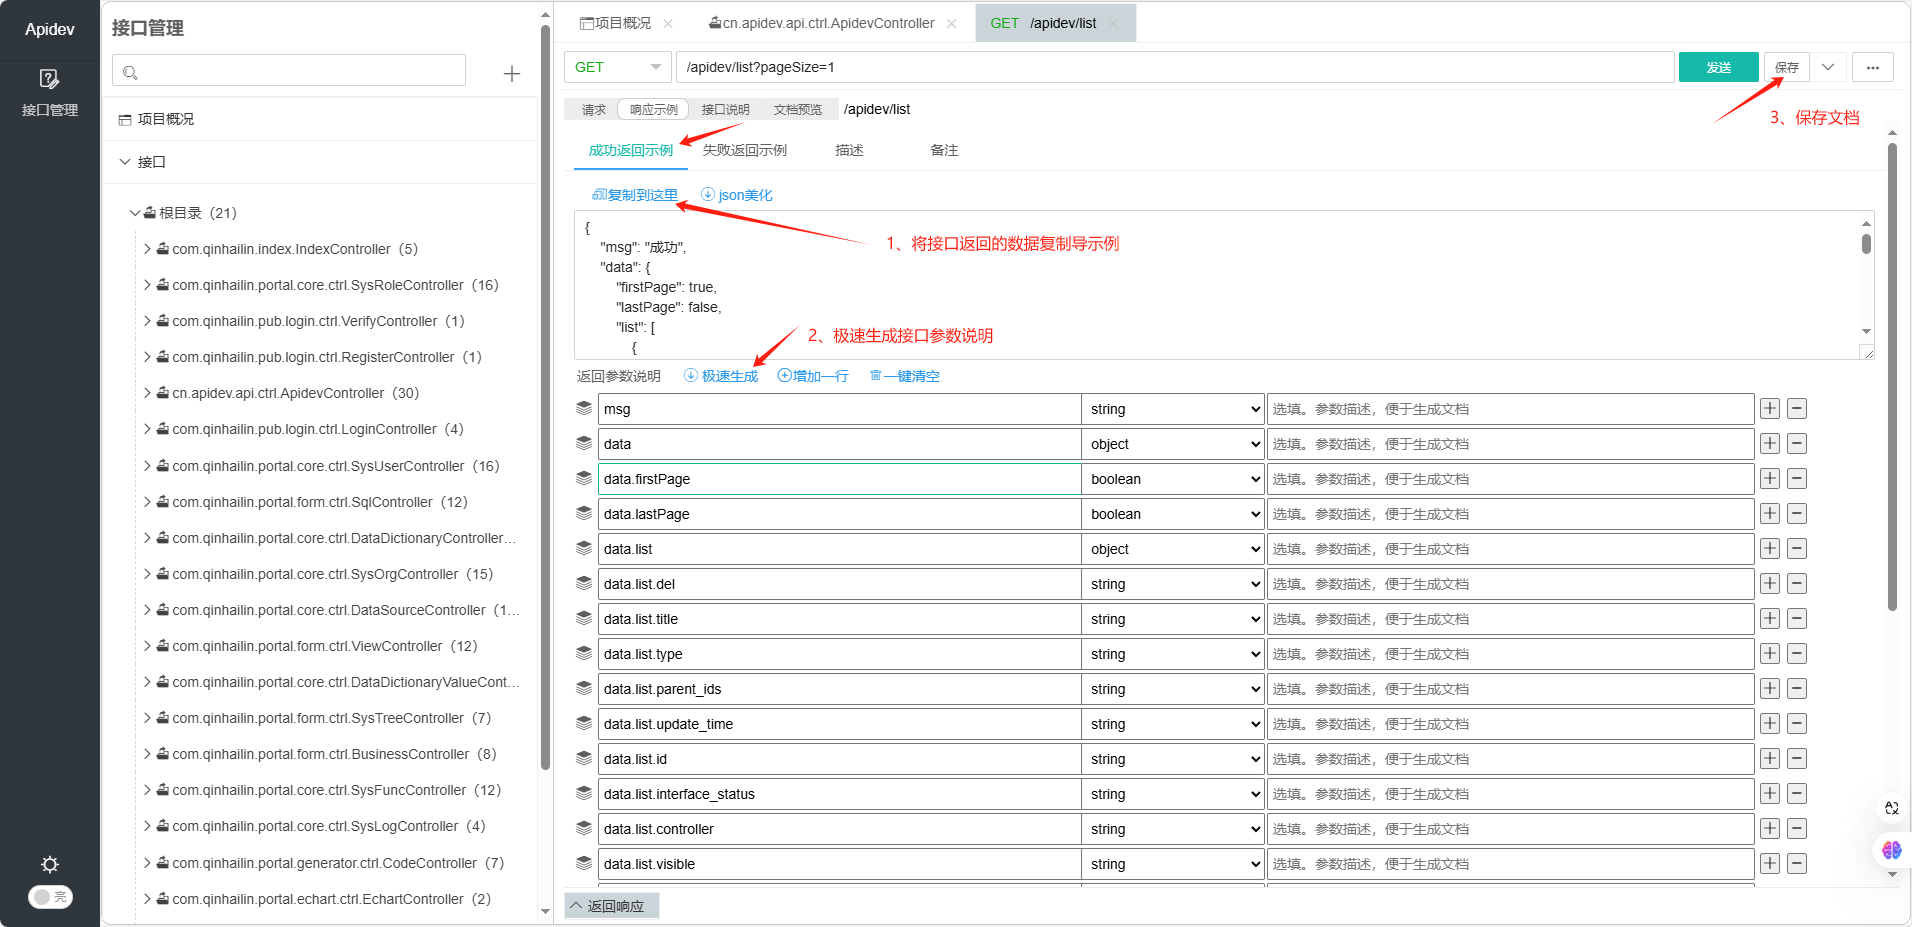Open settings via the gear icon at sidebar bottom
Image resolution: width=1912 pixels, height=927 pixels.
pos(49,864)
